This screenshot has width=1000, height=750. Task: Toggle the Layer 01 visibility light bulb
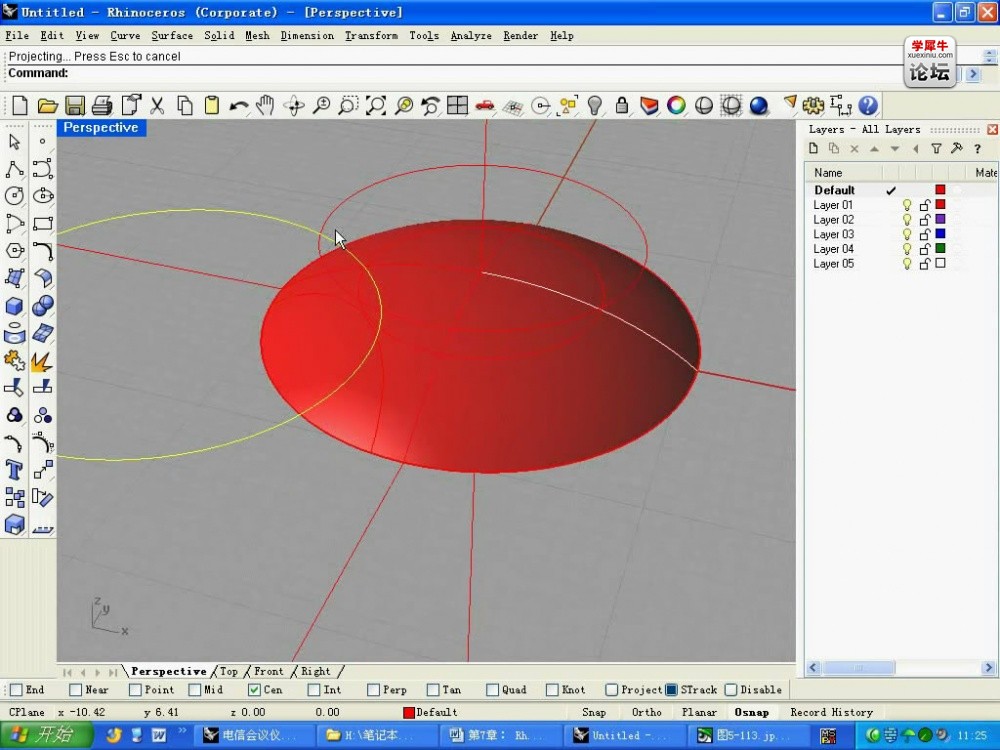[x=907, y=205]
